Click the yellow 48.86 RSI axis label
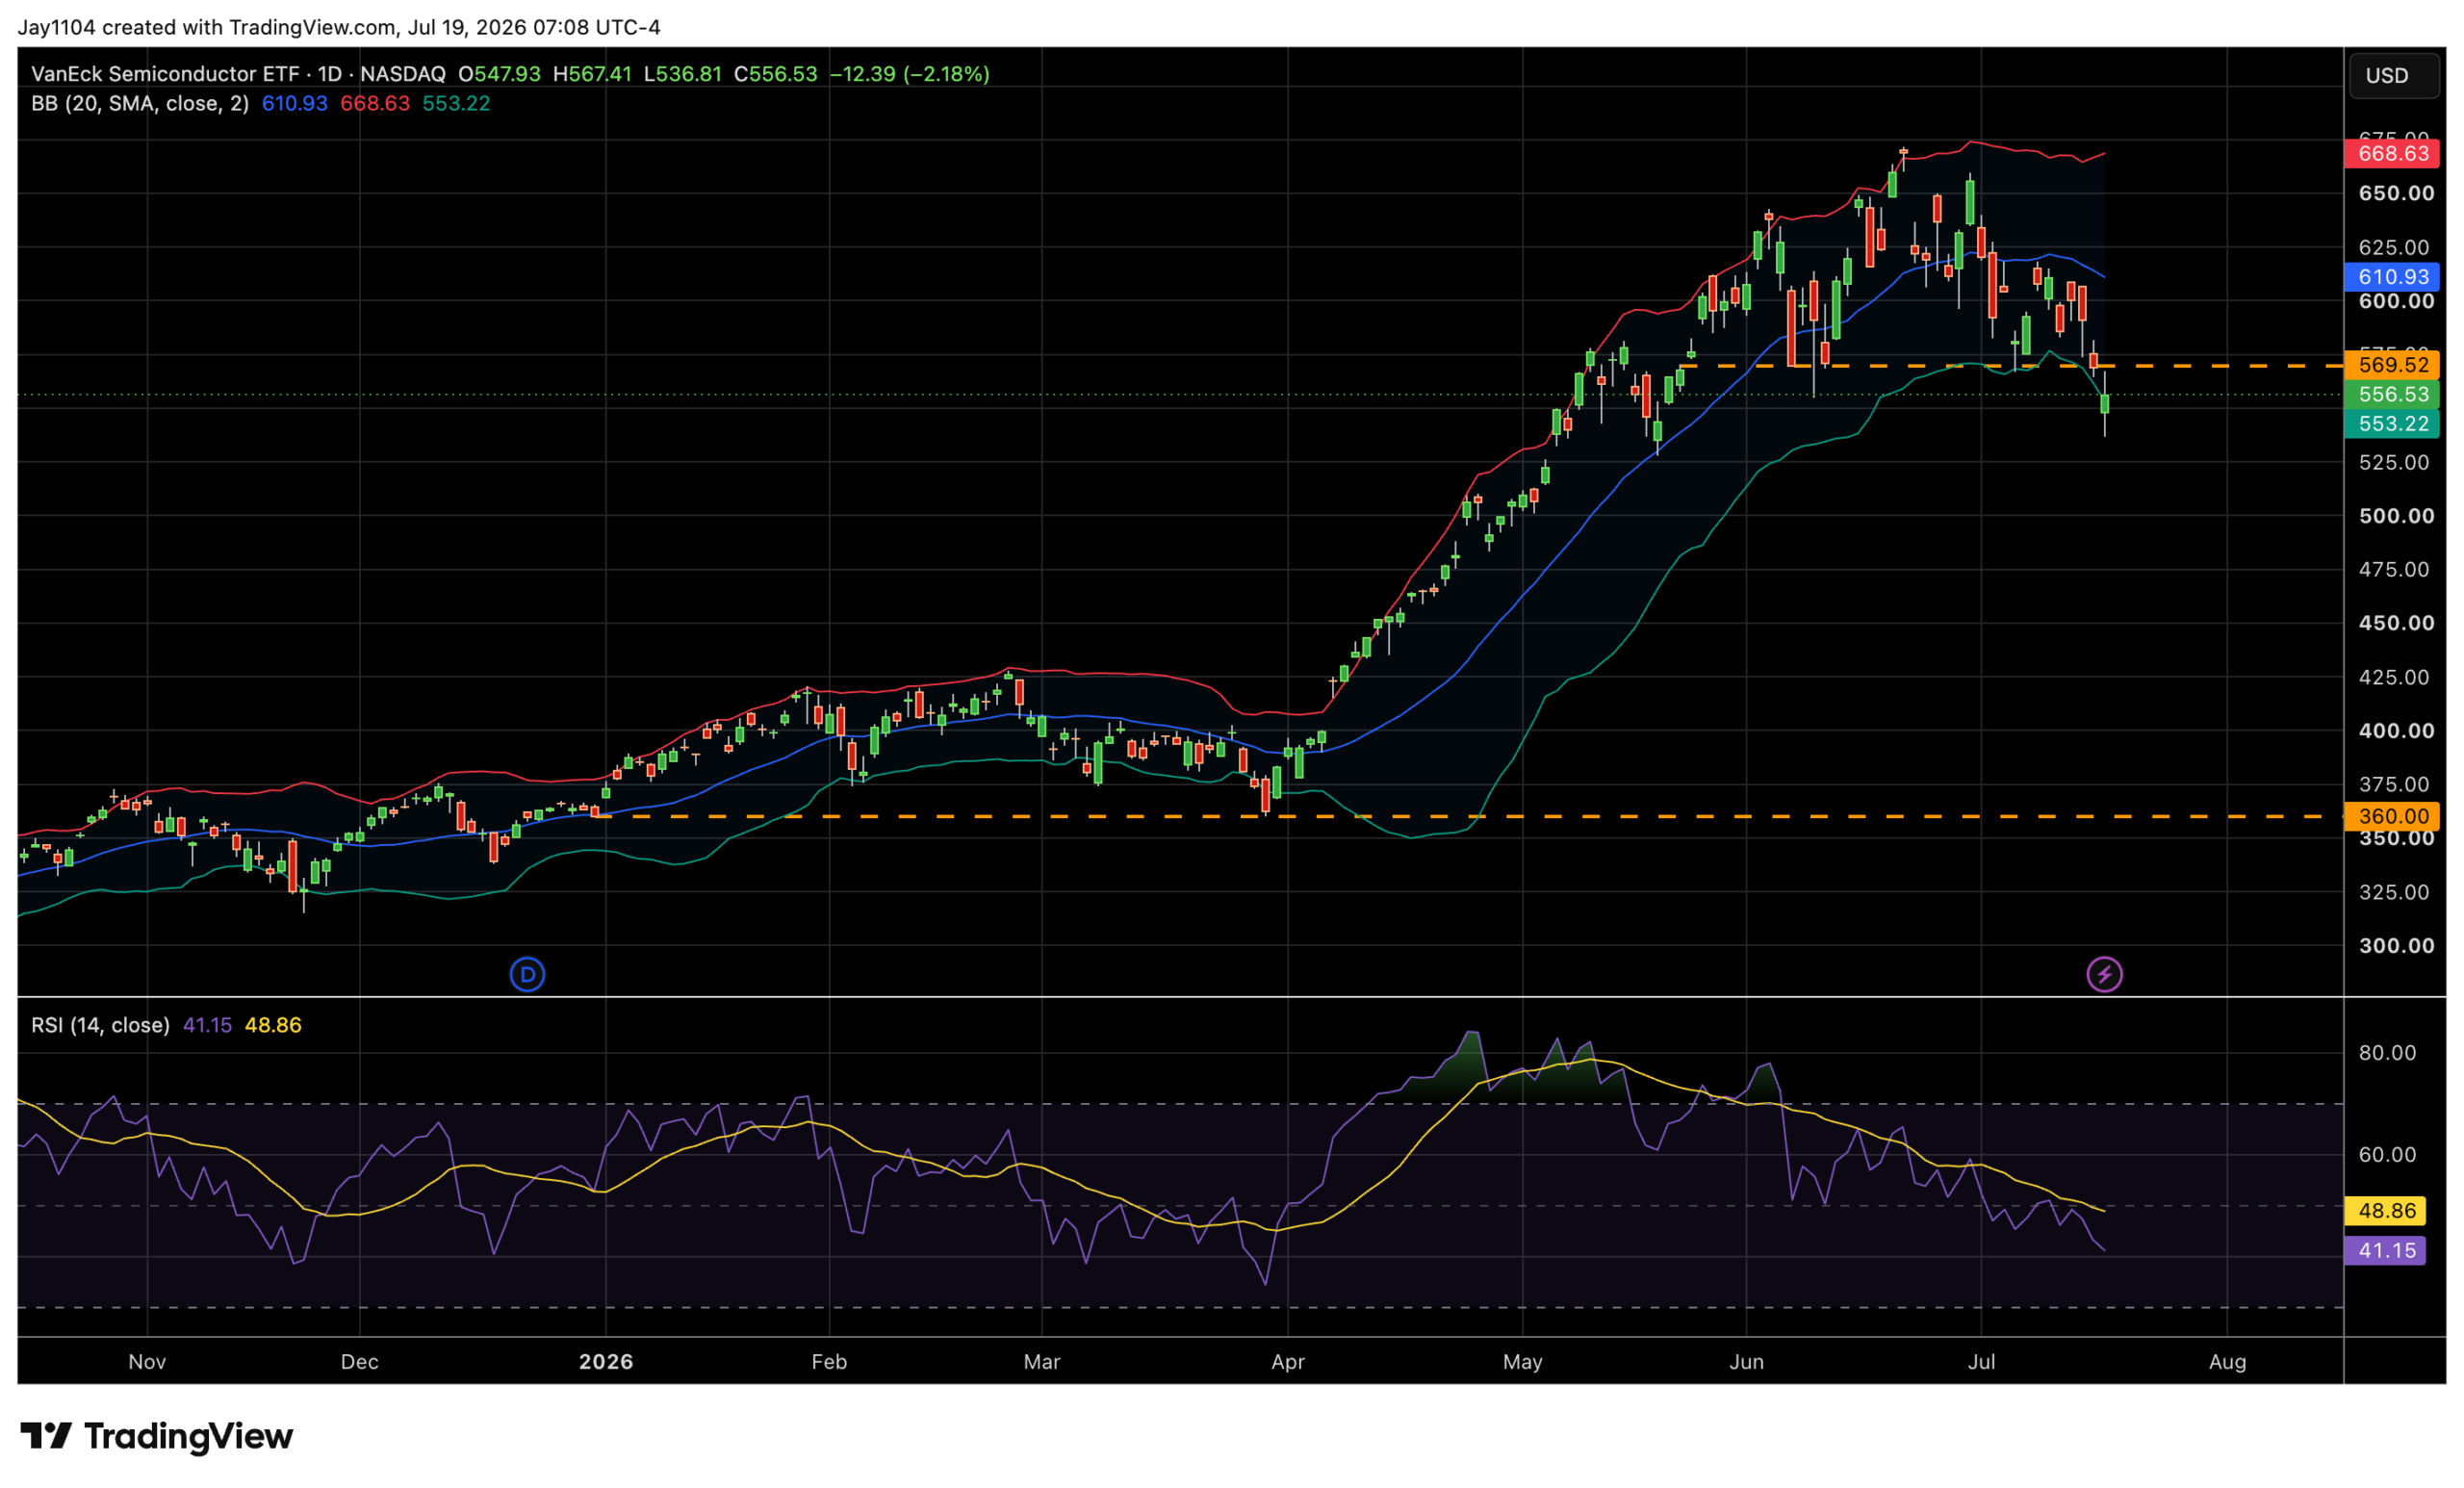This screenshot has height=1488, width=2464. pyautogui.click(x=2385, y=1211)
